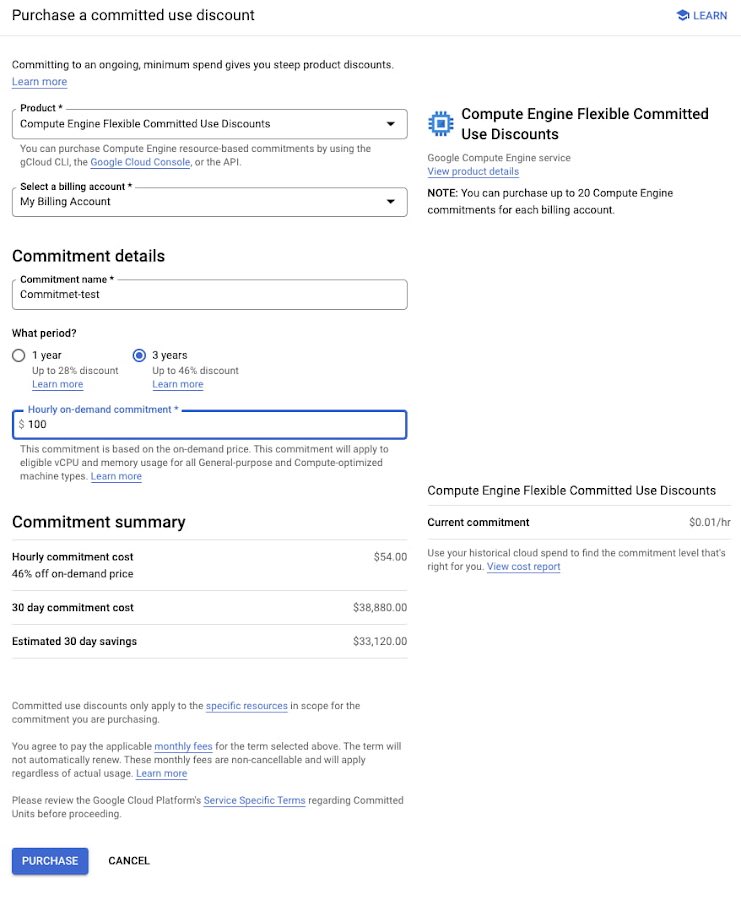This screenshot has height=900, width=741.
Task: Click Learn more below the intro text
Action: pyautogui.click(x=39, y=82)
